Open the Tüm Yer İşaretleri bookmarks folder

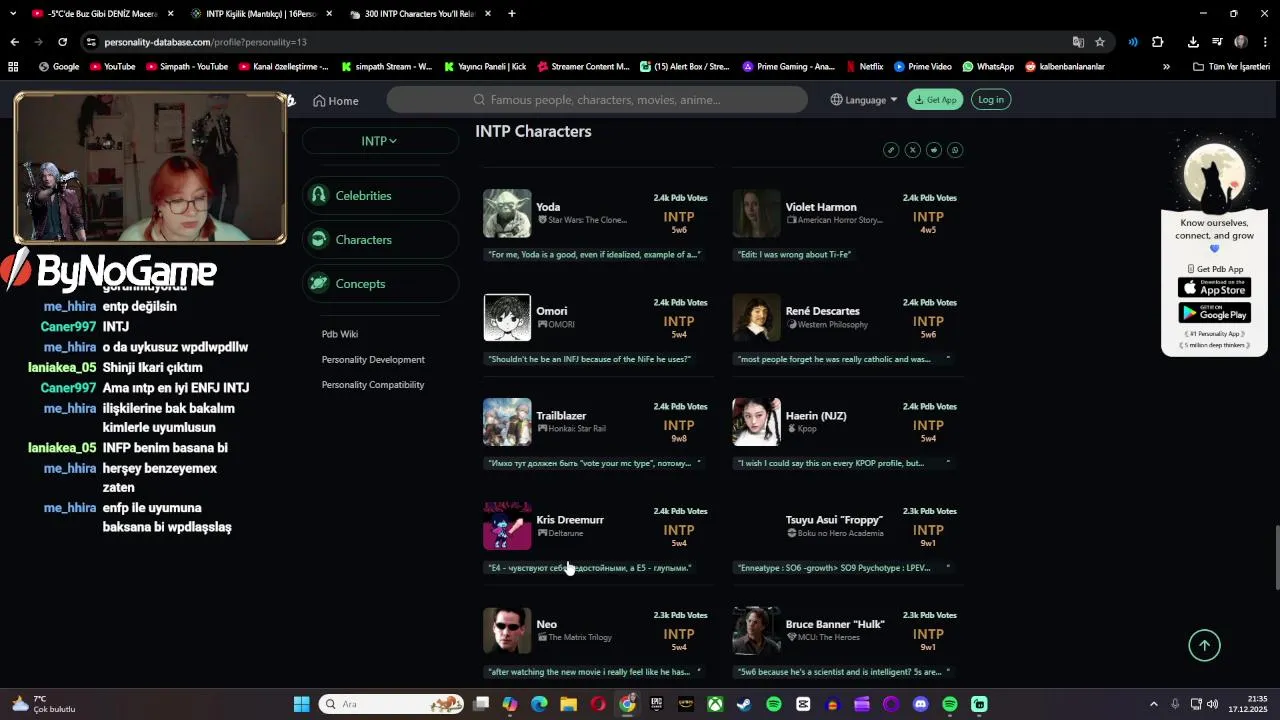tap(1231, 67)
